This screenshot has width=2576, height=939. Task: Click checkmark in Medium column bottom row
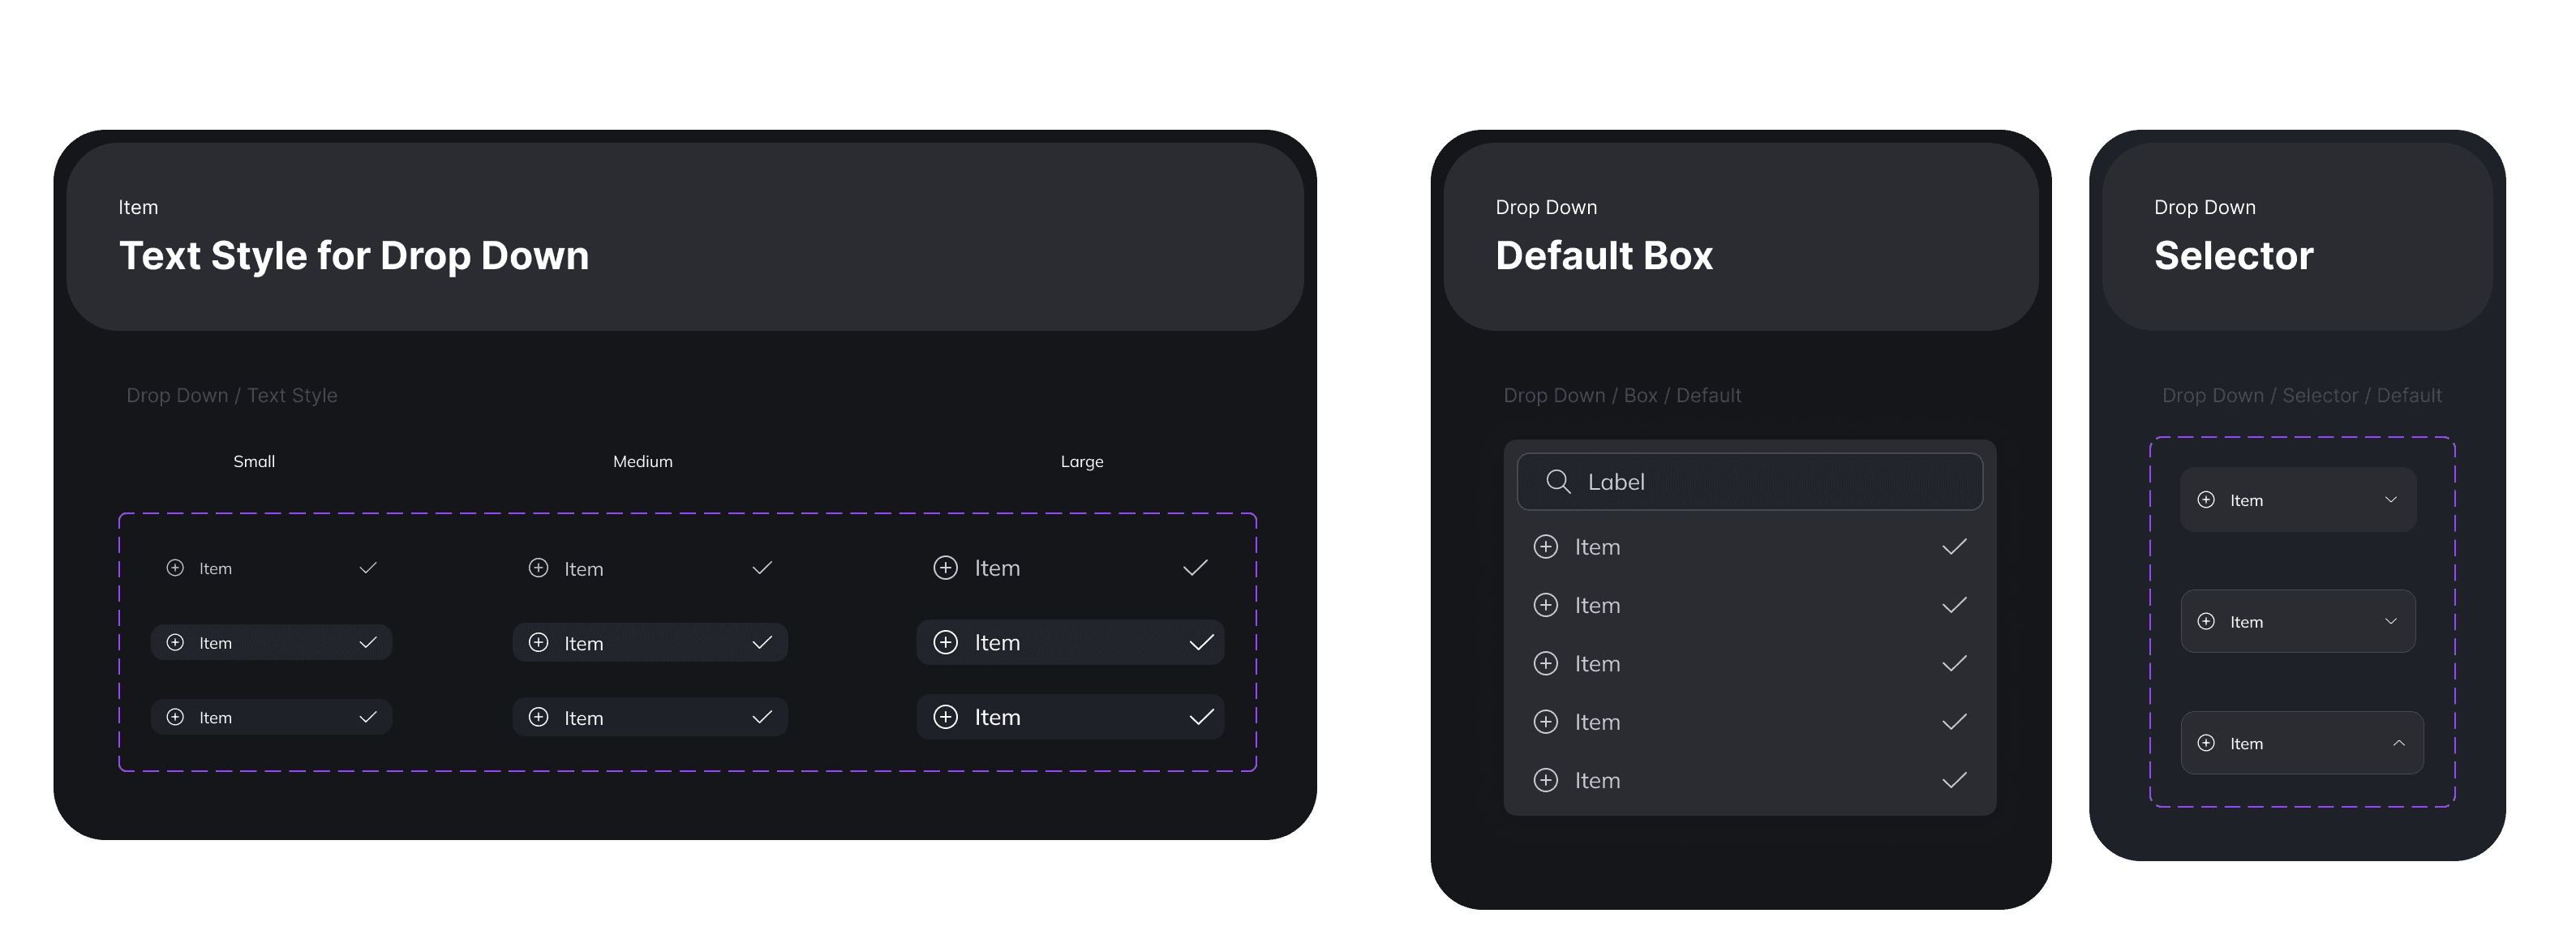[762, 717]
